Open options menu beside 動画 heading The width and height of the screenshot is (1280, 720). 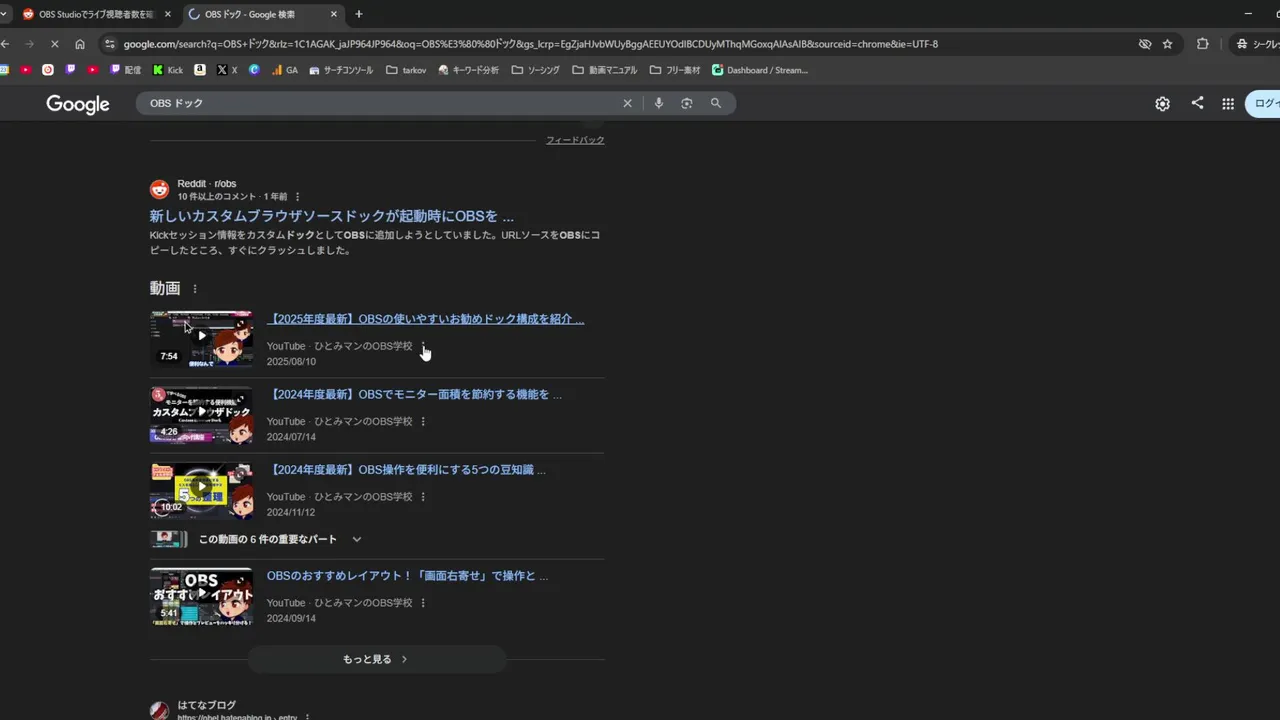tap(195, 289)
